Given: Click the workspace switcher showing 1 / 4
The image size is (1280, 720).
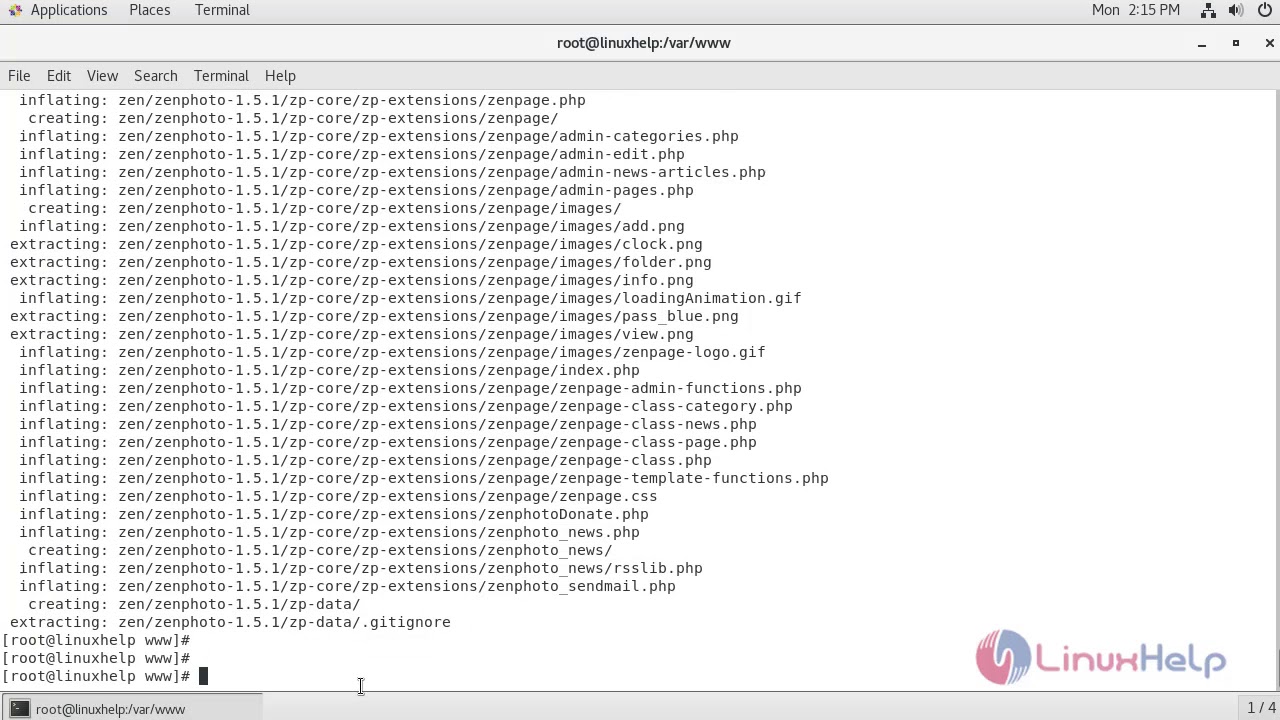Looking at the screenshot, I should click(x=1262, y=709).
